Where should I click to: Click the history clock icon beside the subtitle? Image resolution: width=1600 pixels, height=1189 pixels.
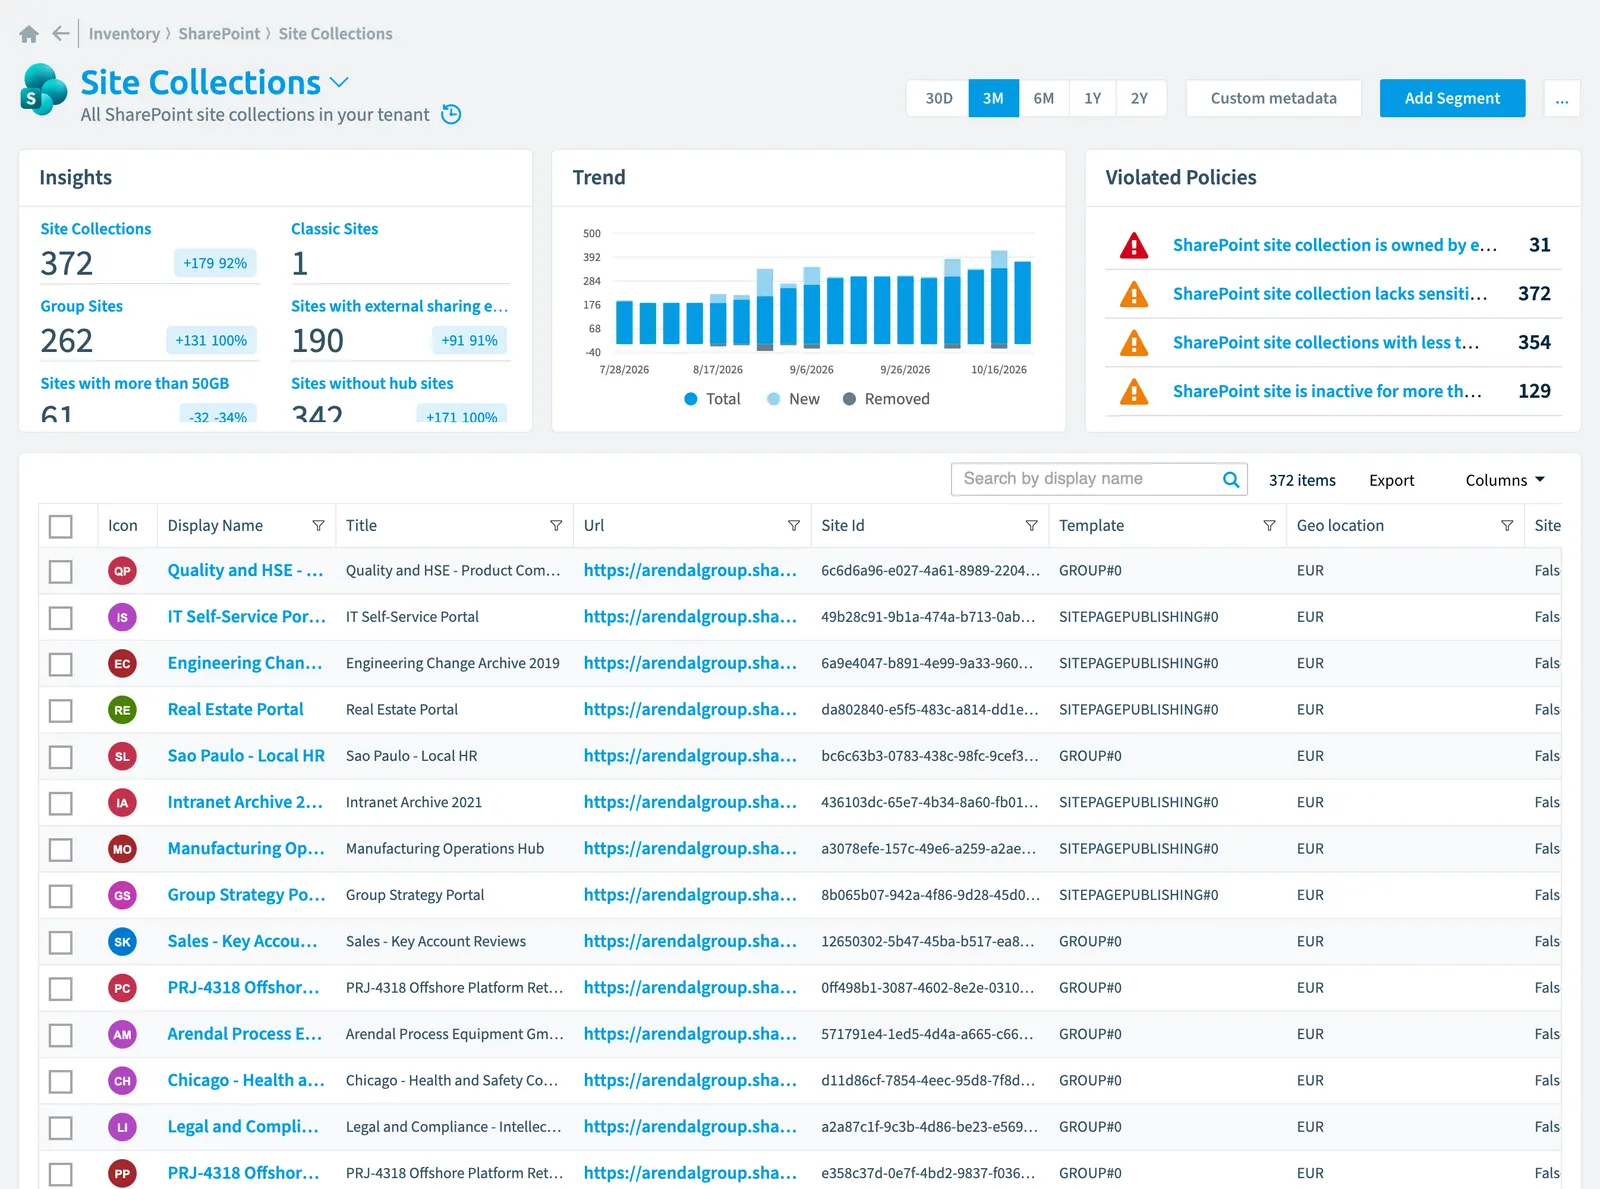point(452,114)
